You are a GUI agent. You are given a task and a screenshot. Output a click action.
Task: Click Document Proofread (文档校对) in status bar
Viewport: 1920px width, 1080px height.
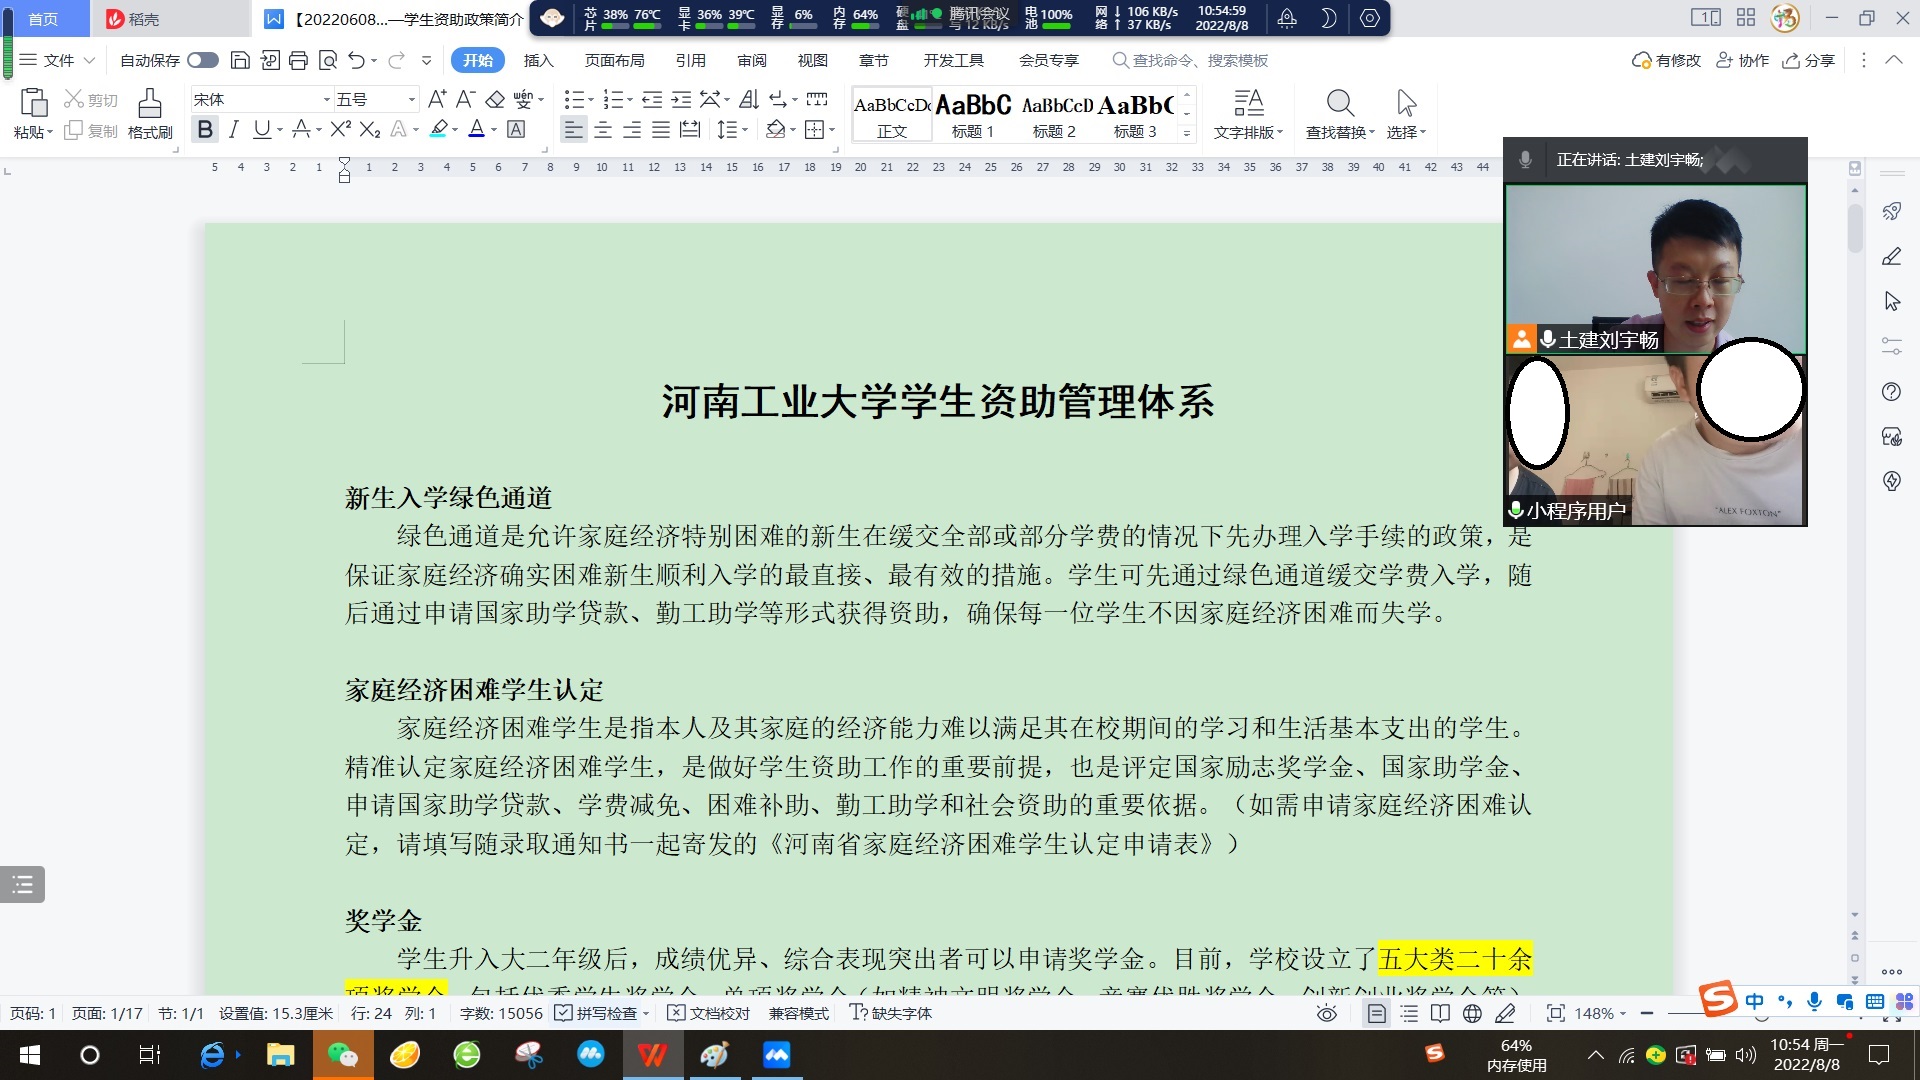(709, 1013)
